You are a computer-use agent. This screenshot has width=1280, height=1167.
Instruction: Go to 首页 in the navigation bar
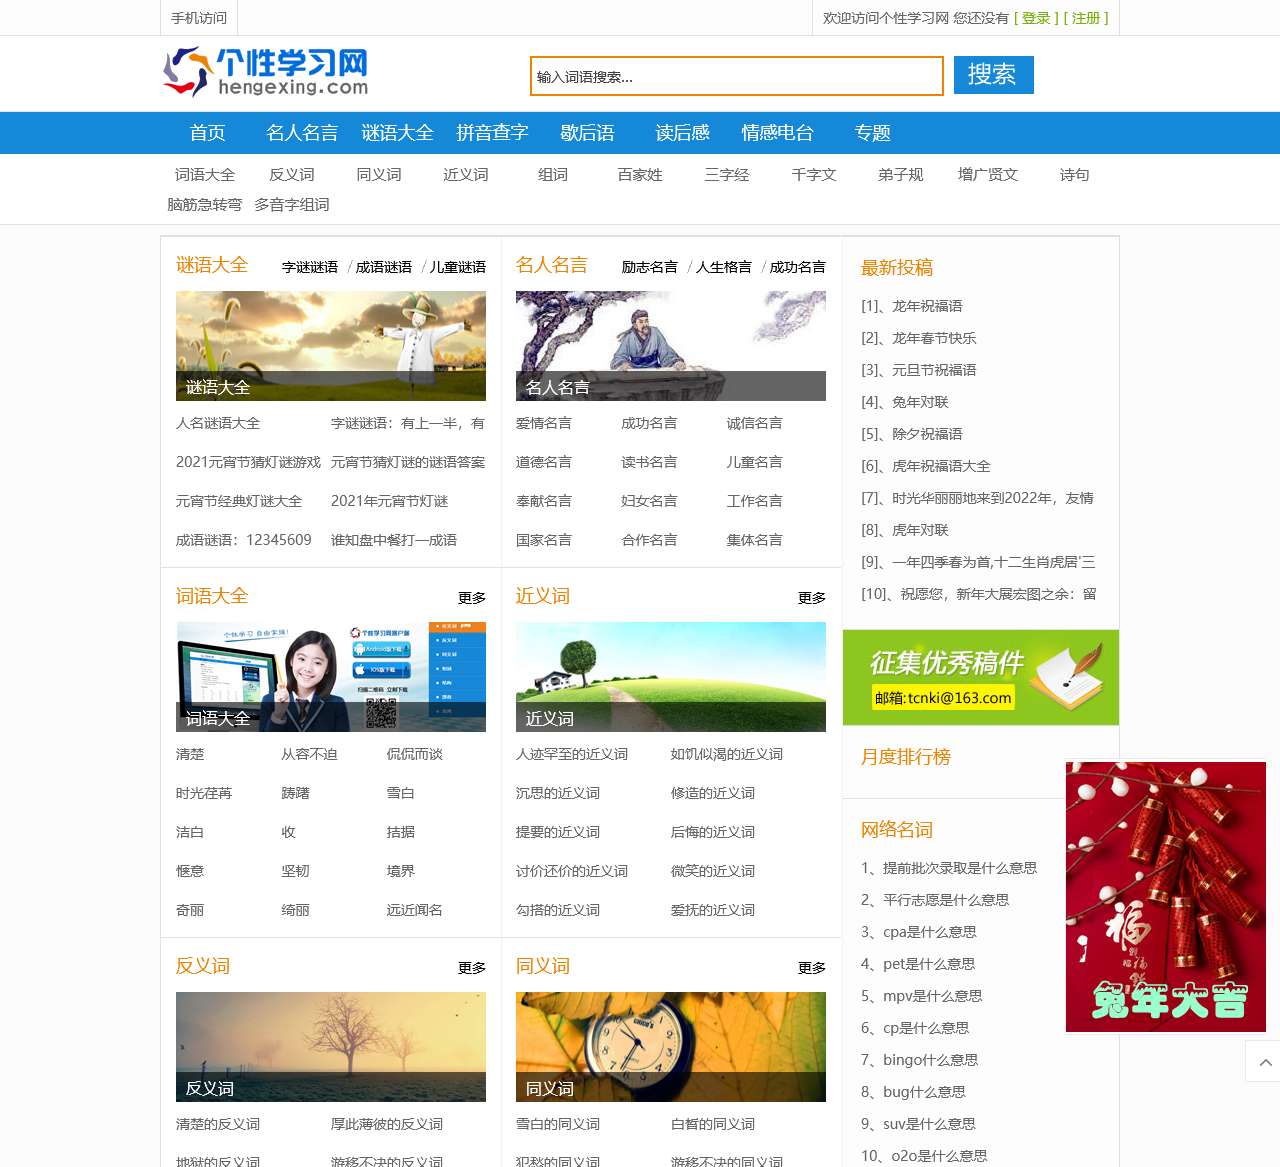click(207, 132)
